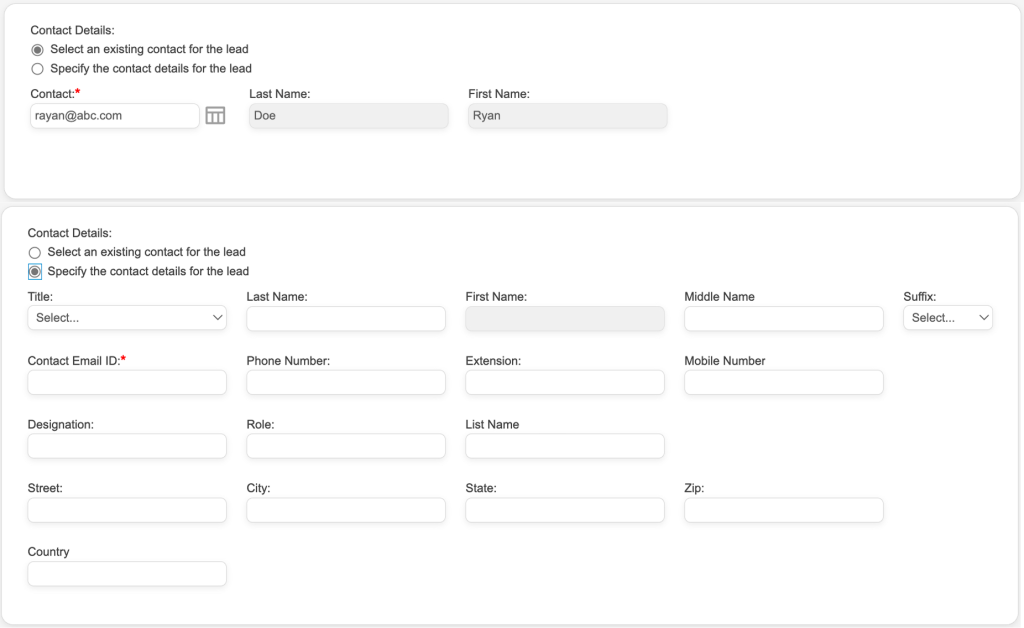The image size is (1024, 628).
Task: Choose specify contact details radio in top panel
Action: (38, 69)
